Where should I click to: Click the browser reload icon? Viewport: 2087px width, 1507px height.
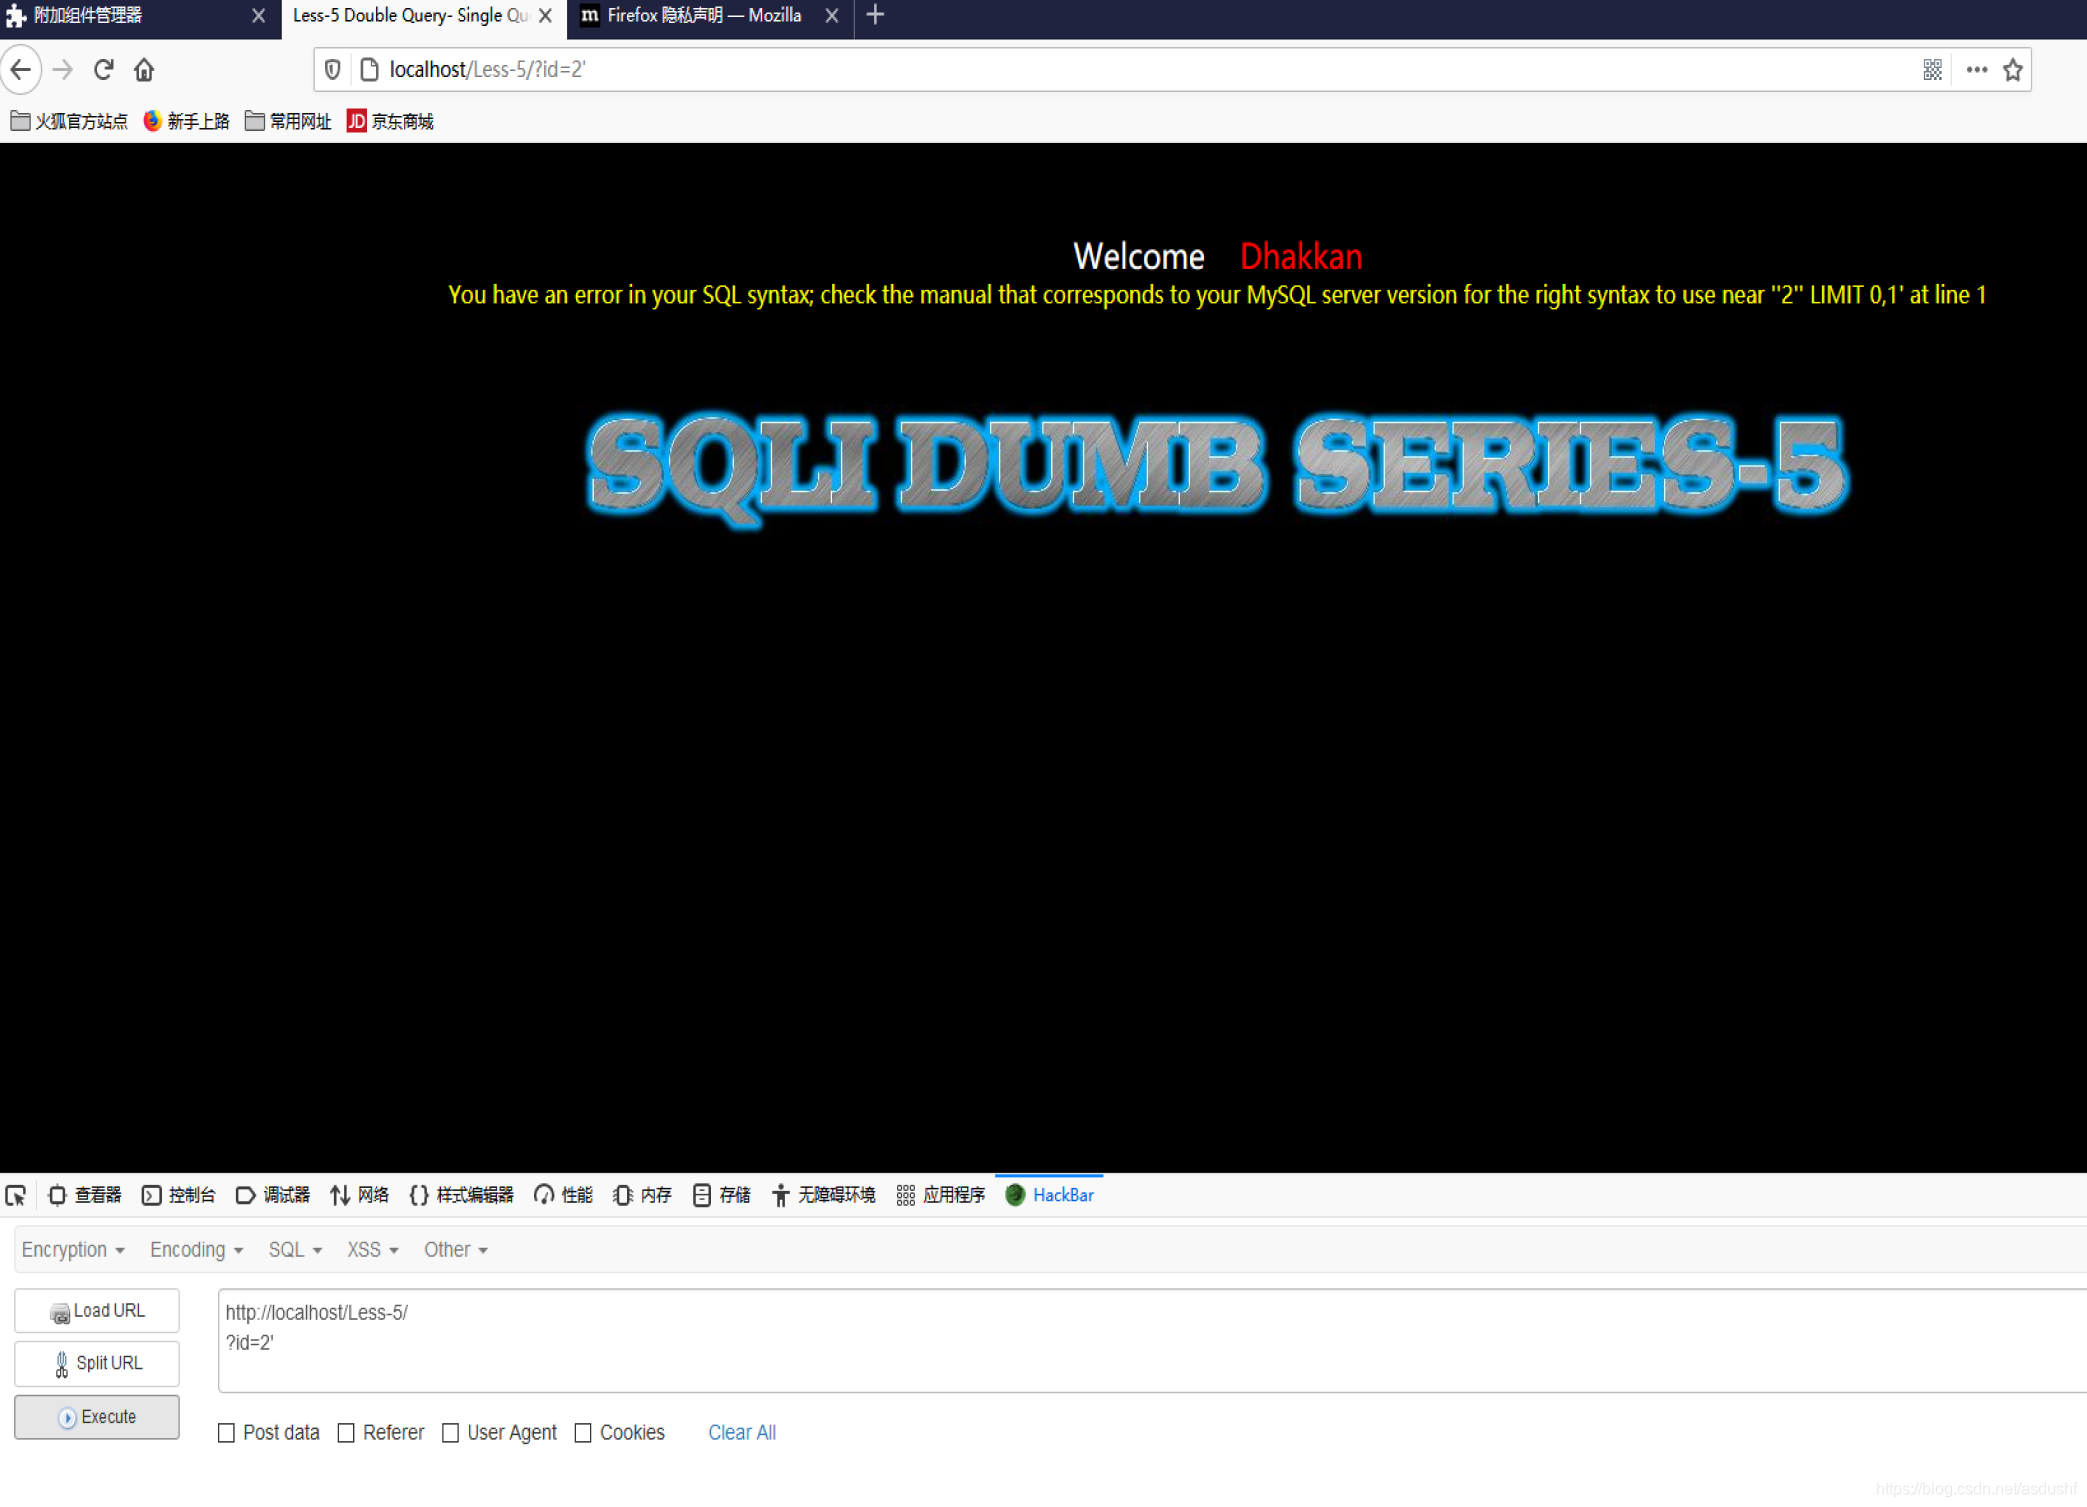(x=103, y=69)
